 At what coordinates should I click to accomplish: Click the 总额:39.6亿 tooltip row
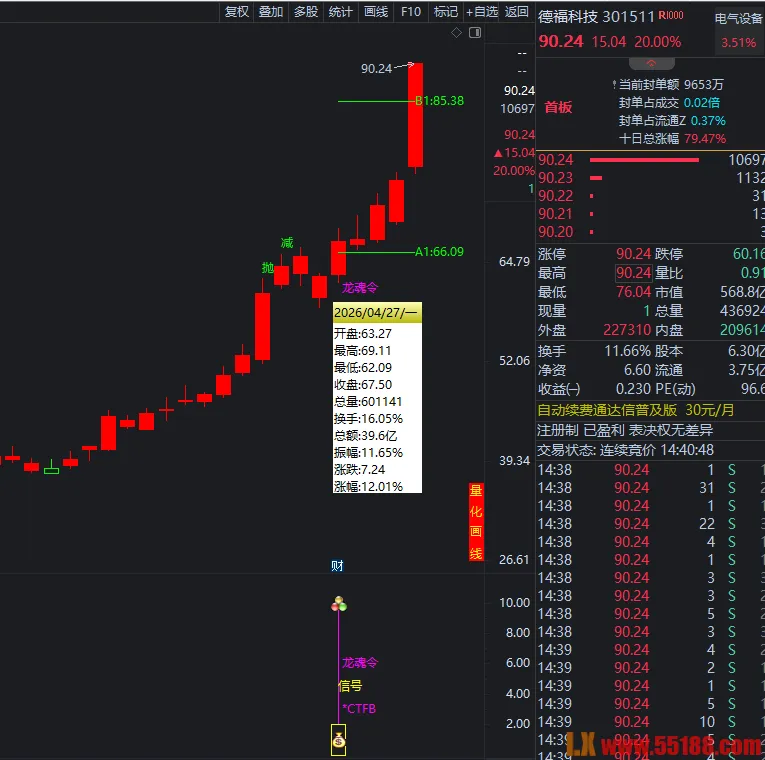pyautogui.click(x=377, y=436)
